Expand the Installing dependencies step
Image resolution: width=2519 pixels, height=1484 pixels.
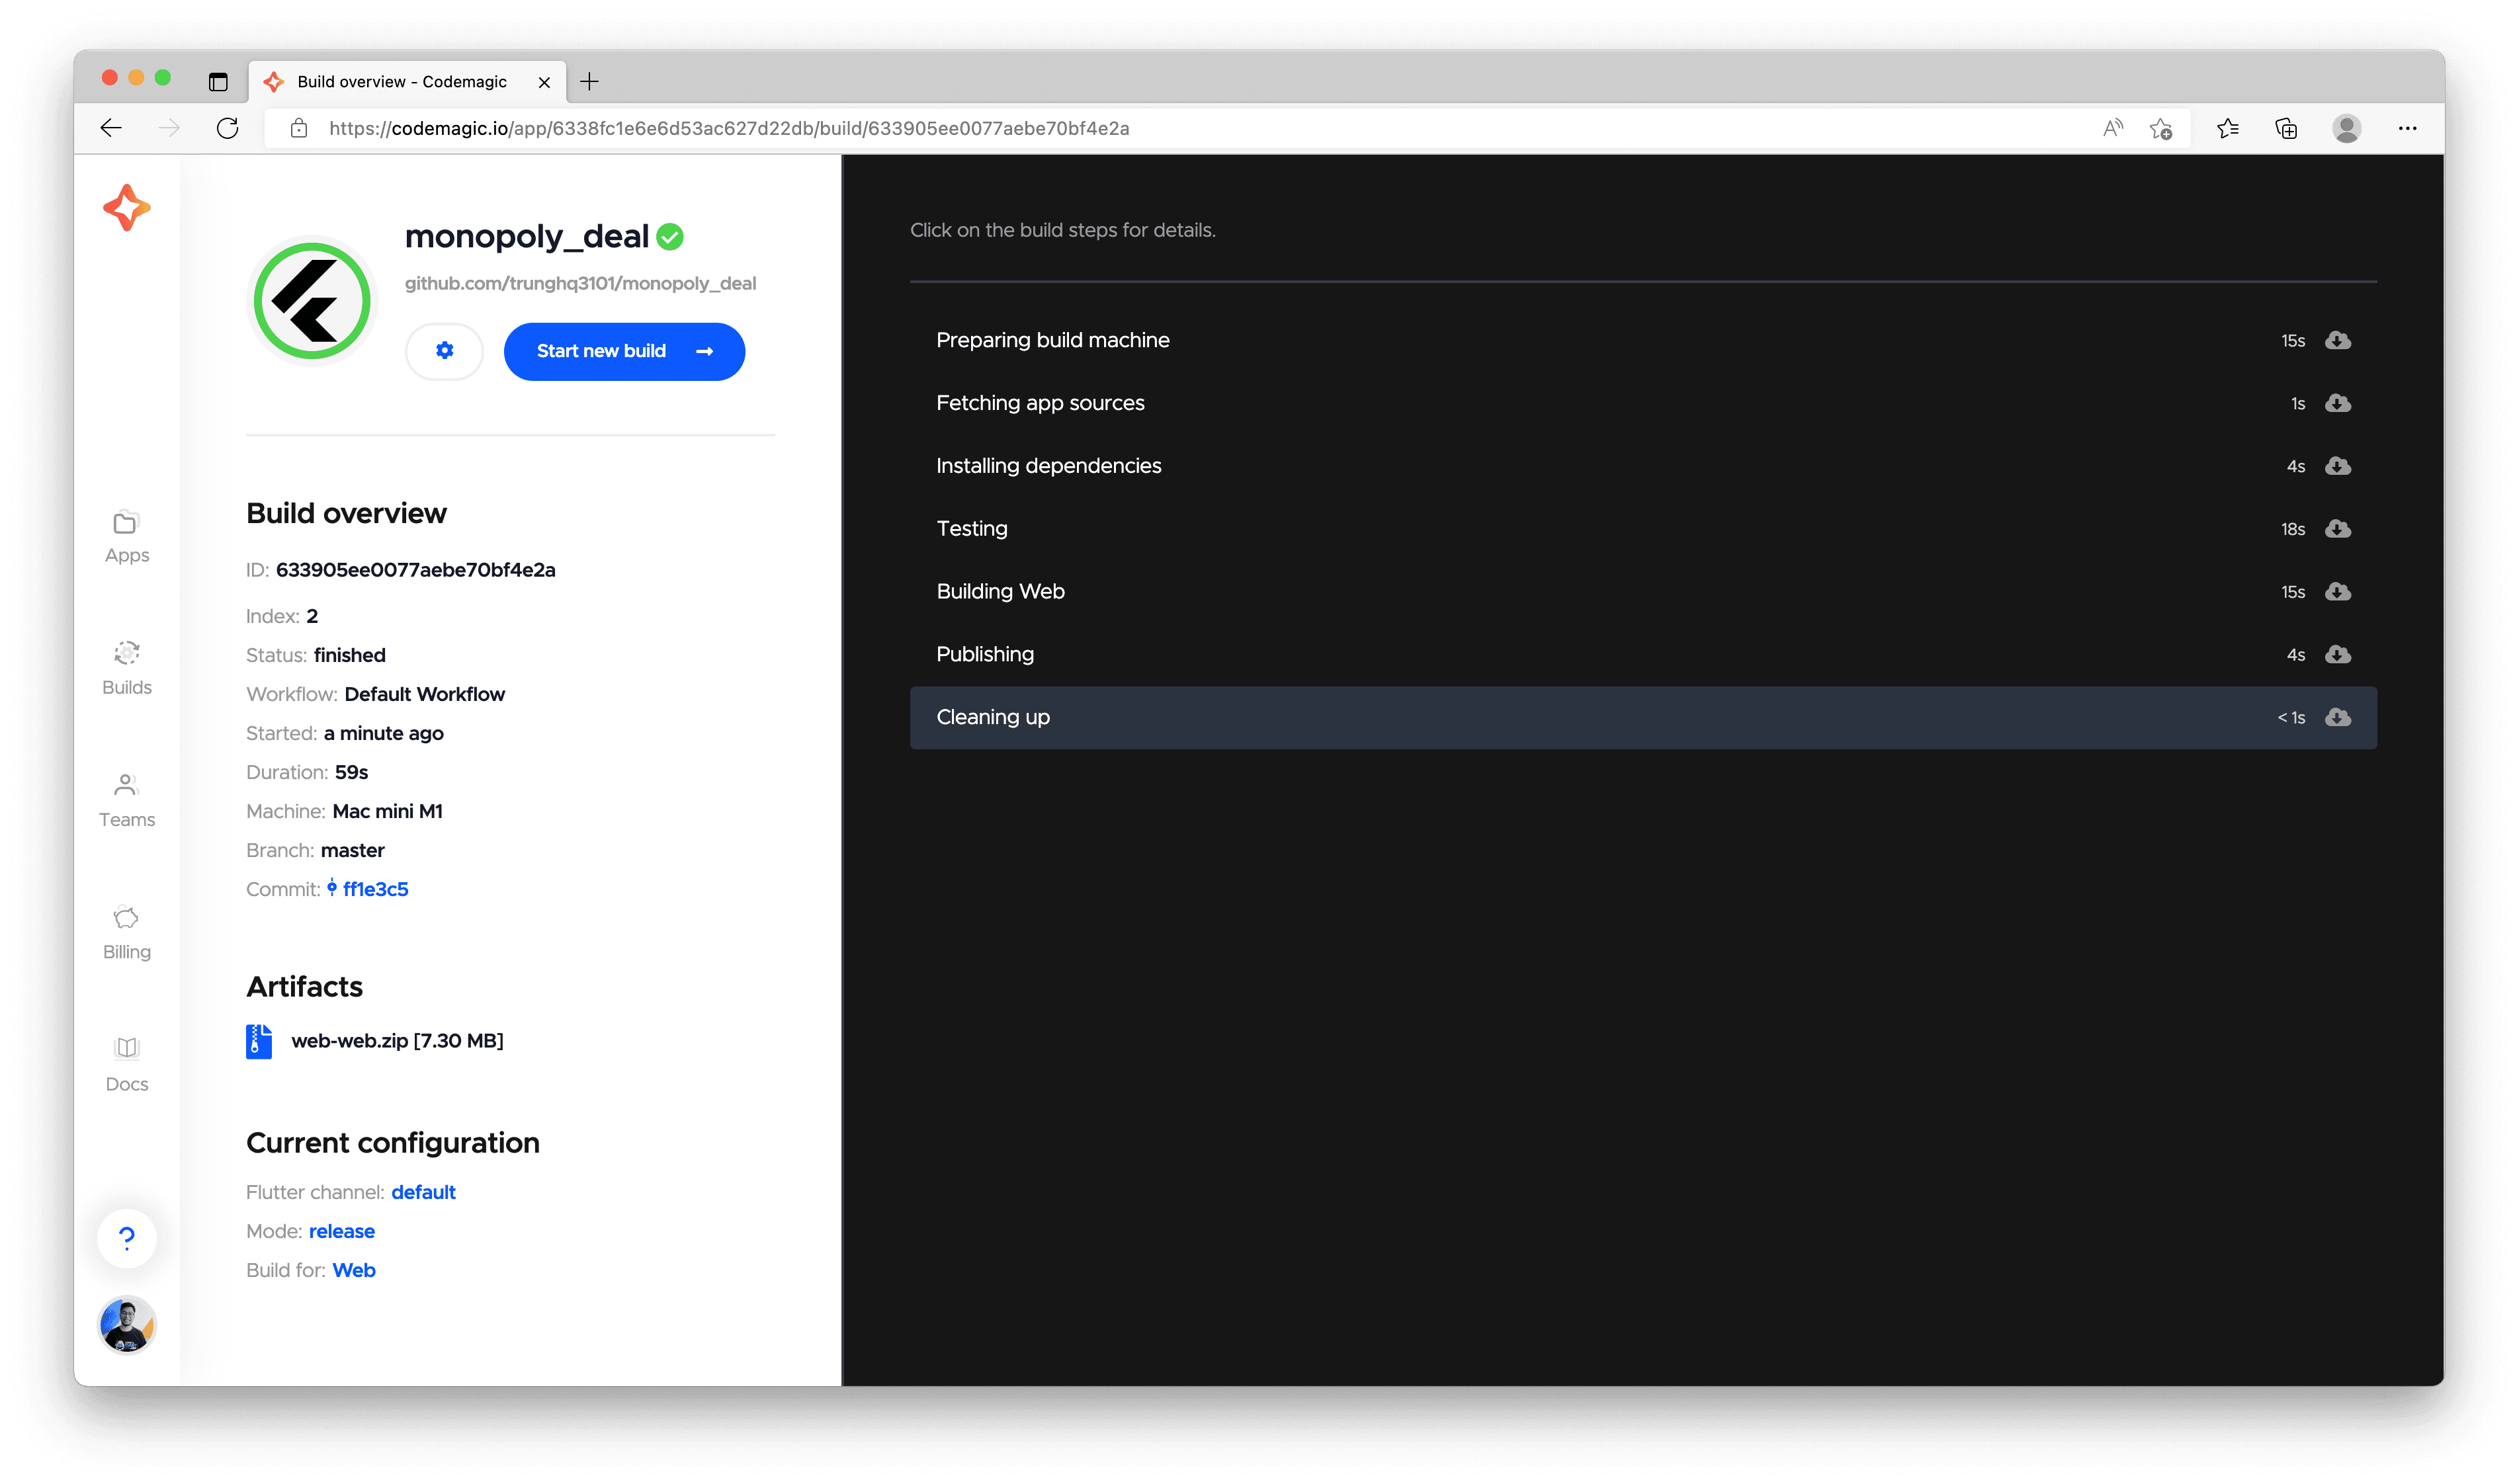coord(1642,466)
